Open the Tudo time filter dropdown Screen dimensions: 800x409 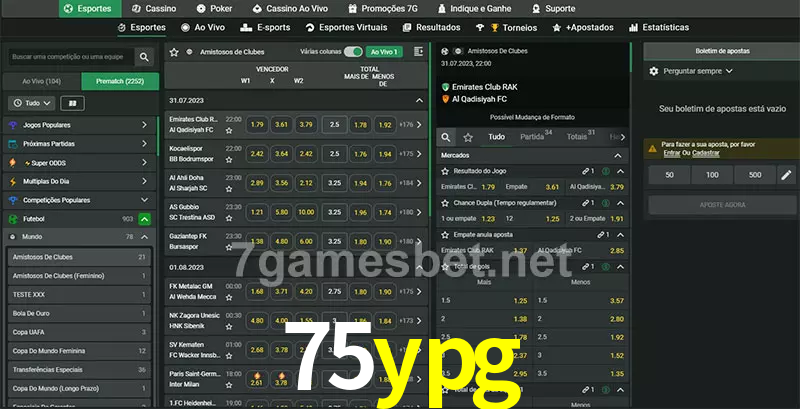(30, 103)
